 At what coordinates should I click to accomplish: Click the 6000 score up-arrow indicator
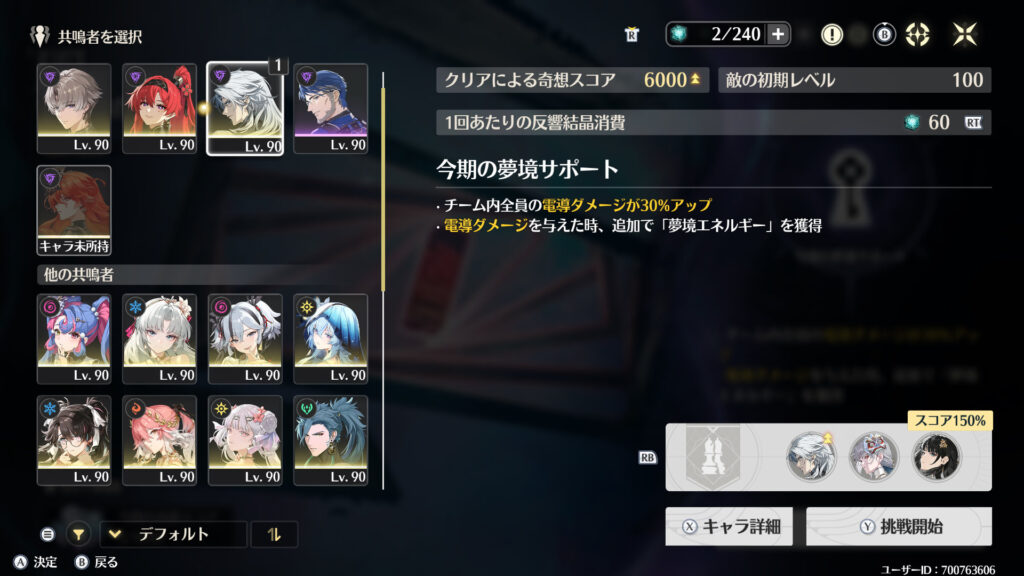(x=696, y=80)
